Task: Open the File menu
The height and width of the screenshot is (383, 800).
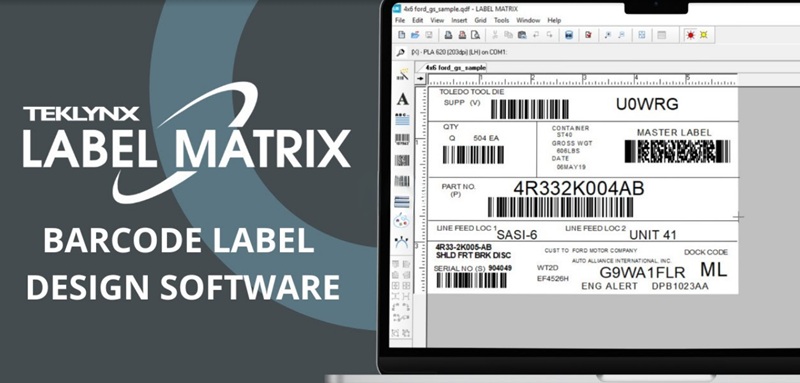Action: [x=400, y=20]
